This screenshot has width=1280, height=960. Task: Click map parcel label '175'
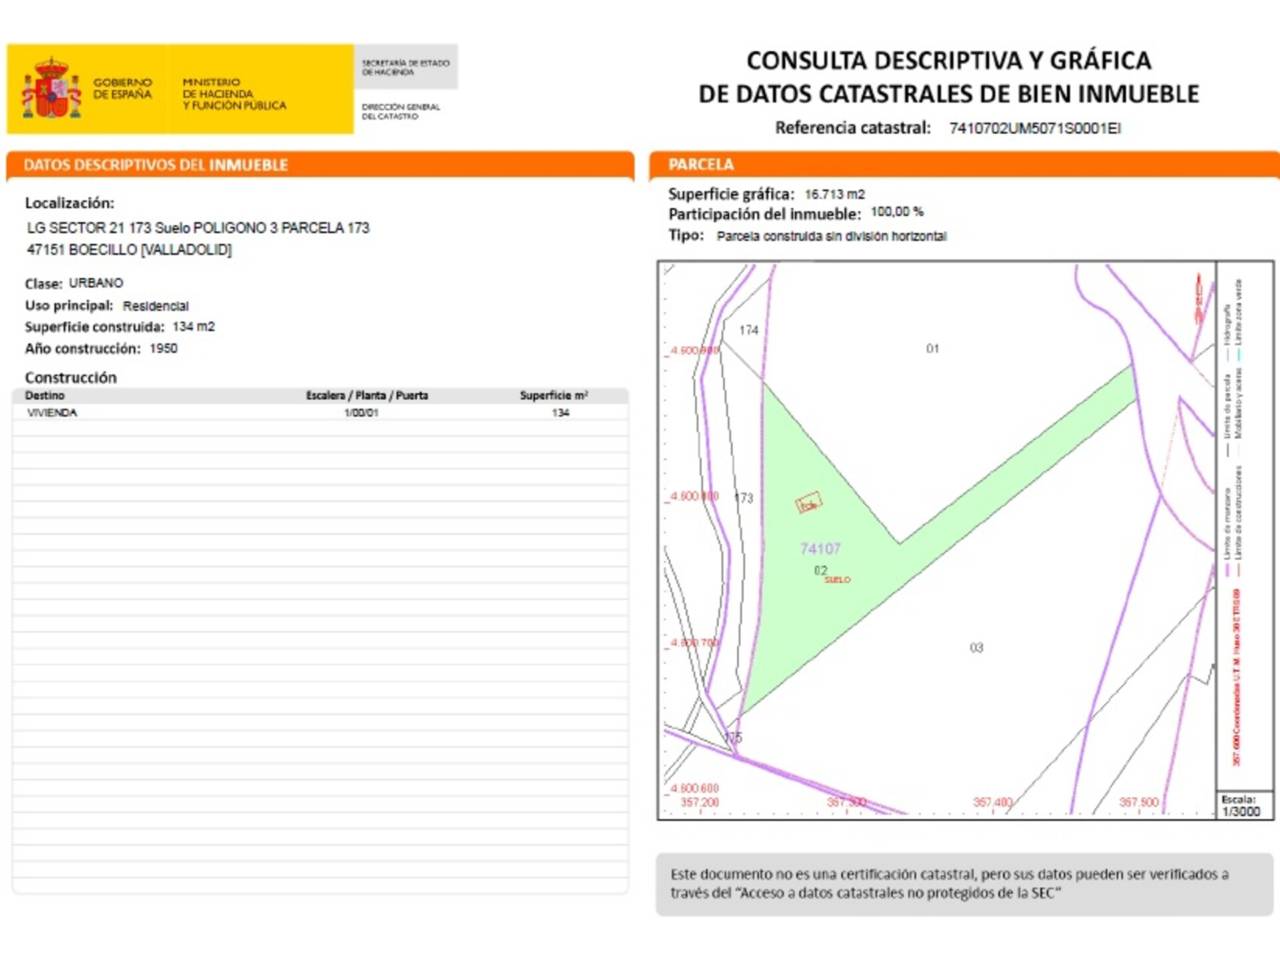733,738
